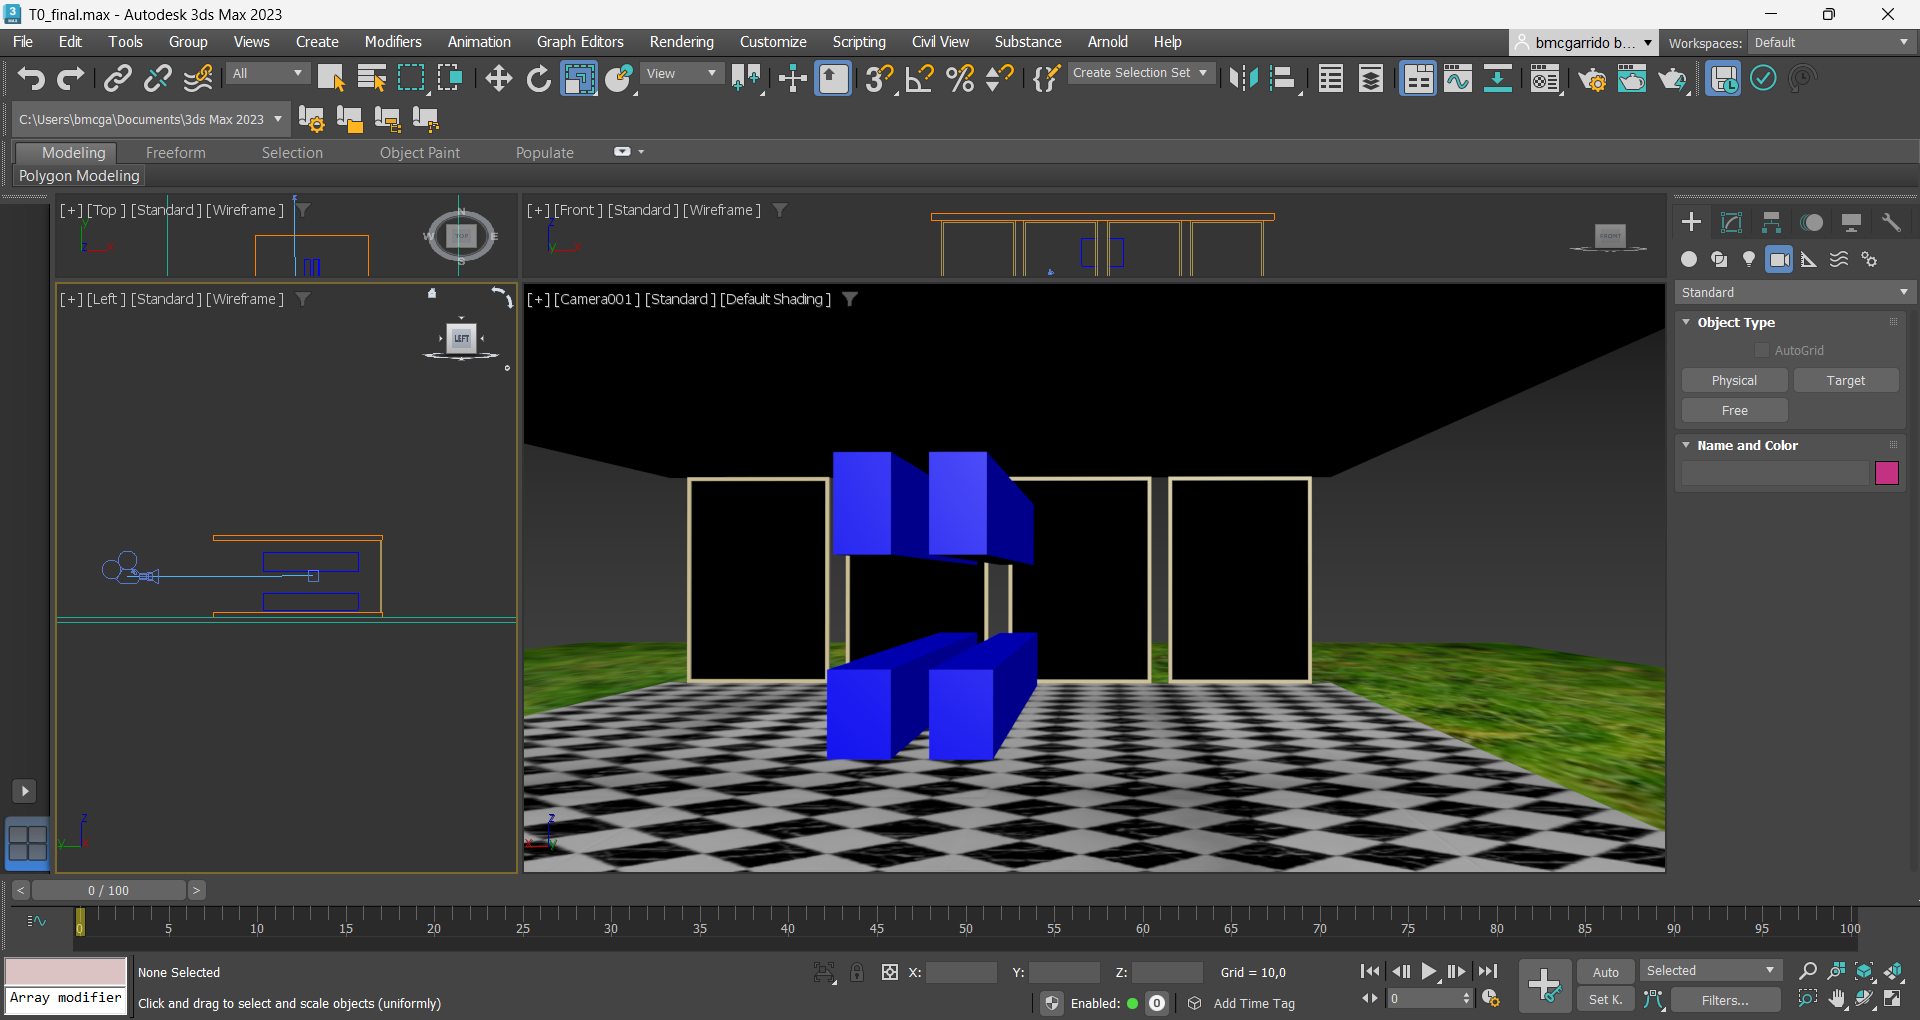Screen dimensions: 1920x1020
Task: Open the Standard camera category dropdown
Action: pyautogui.click(x=1794, y=292)
